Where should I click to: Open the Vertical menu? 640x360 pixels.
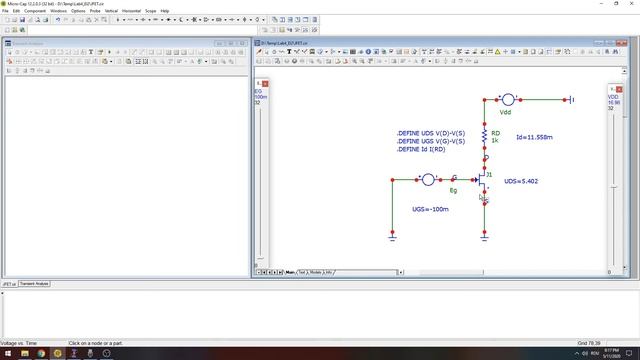(x=111, y=11)
